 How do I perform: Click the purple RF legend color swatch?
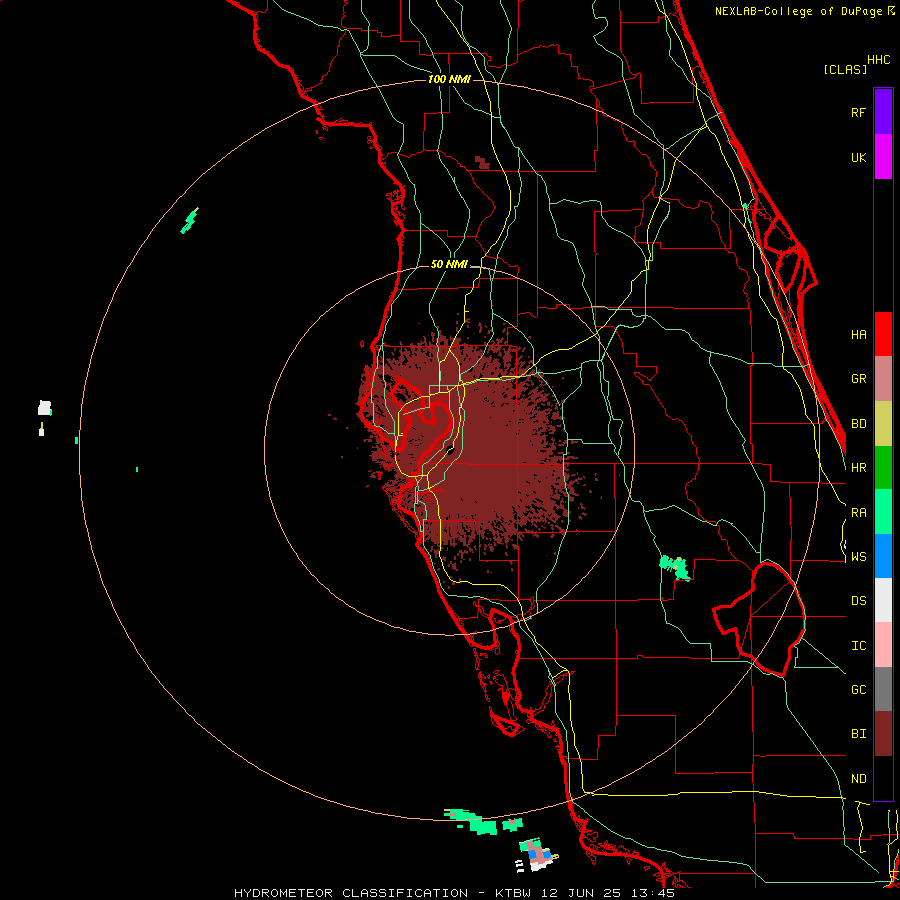[883, 112]
